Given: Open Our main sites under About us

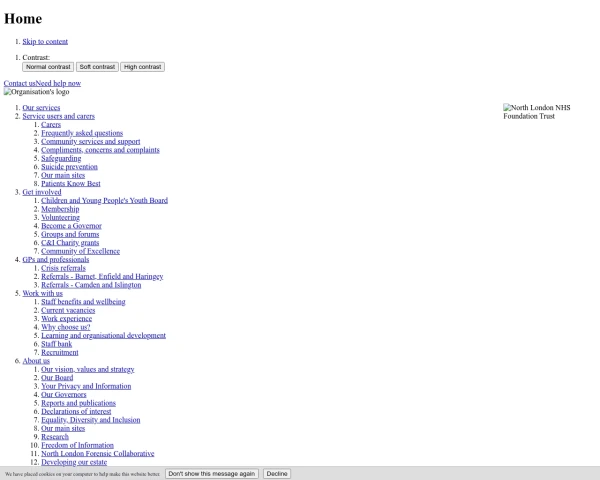Looking at the screenshot, I should click(63, 428).
